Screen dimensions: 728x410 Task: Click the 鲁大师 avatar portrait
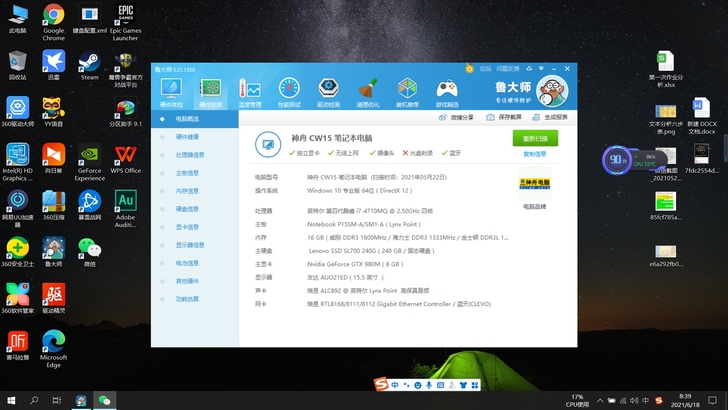pos(552,91)
